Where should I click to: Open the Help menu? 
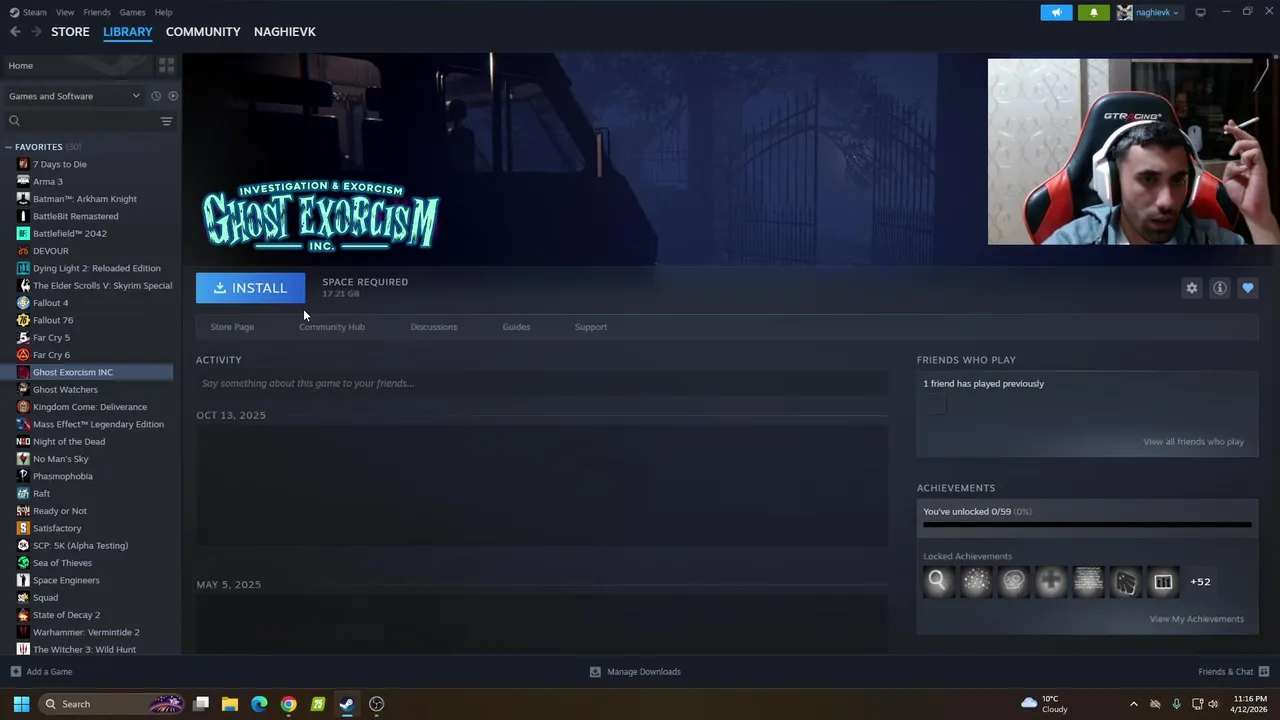(164, 12)
